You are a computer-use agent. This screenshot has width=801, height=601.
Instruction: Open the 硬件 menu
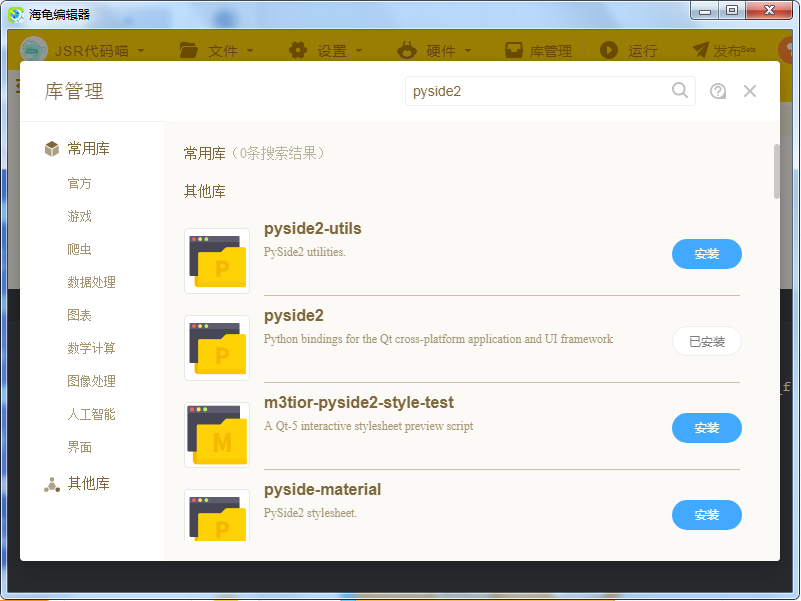click(441, 51)
